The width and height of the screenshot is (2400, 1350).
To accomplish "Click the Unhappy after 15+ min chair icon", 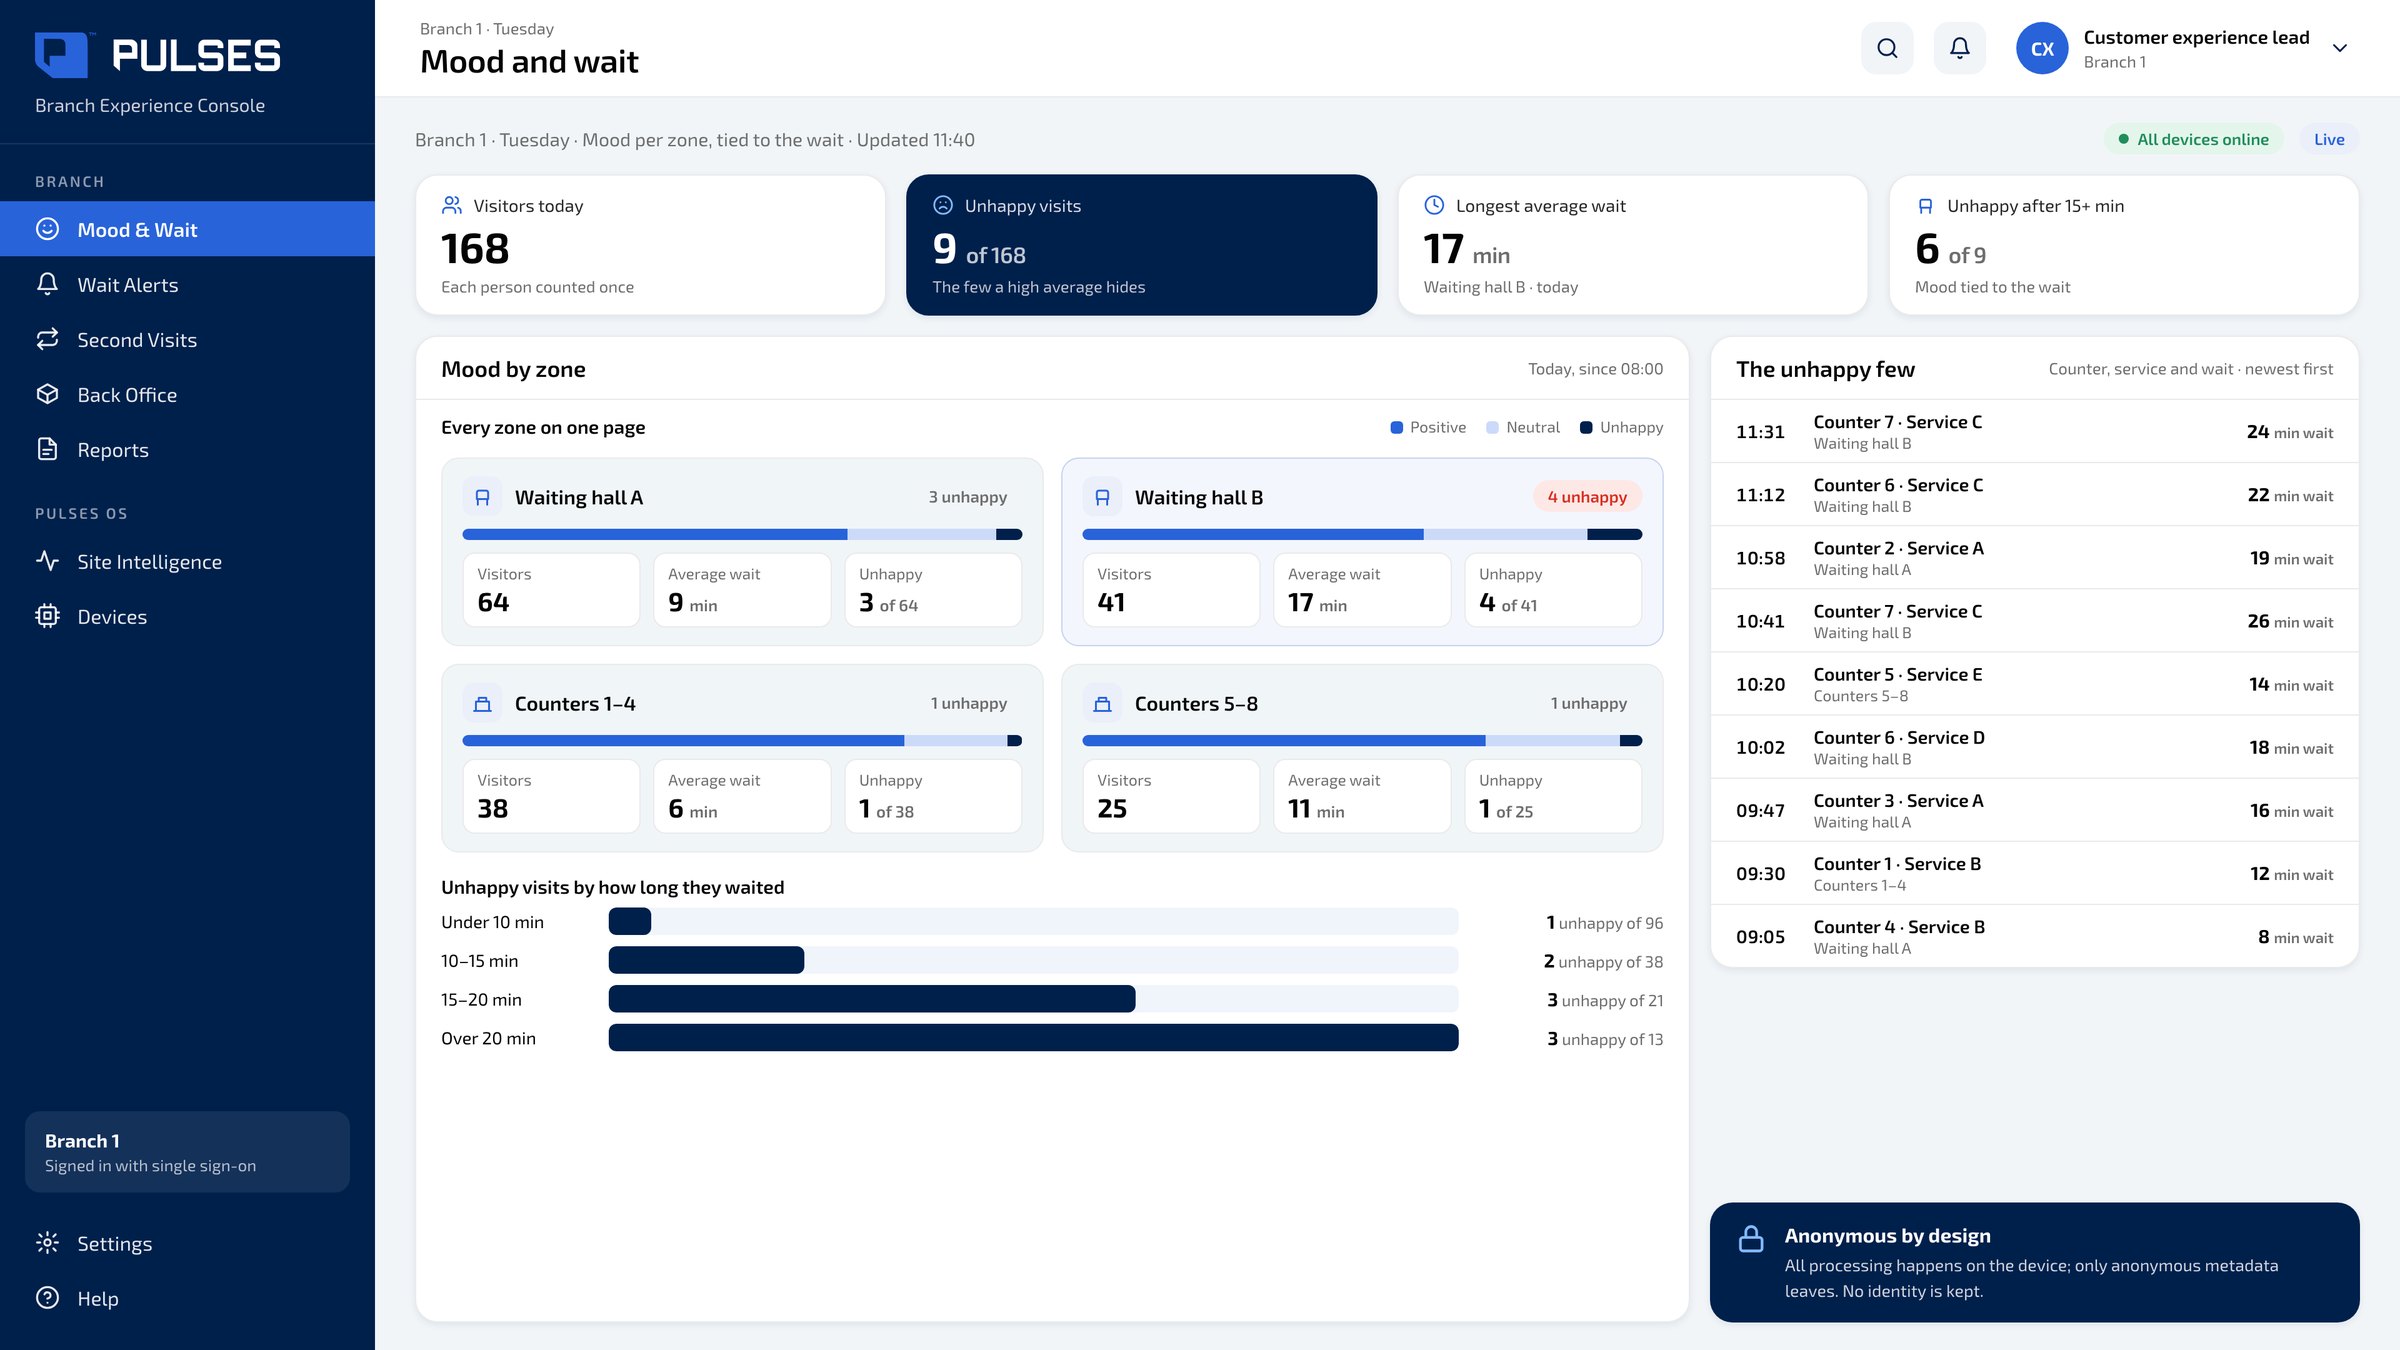I will (1925, 206).
